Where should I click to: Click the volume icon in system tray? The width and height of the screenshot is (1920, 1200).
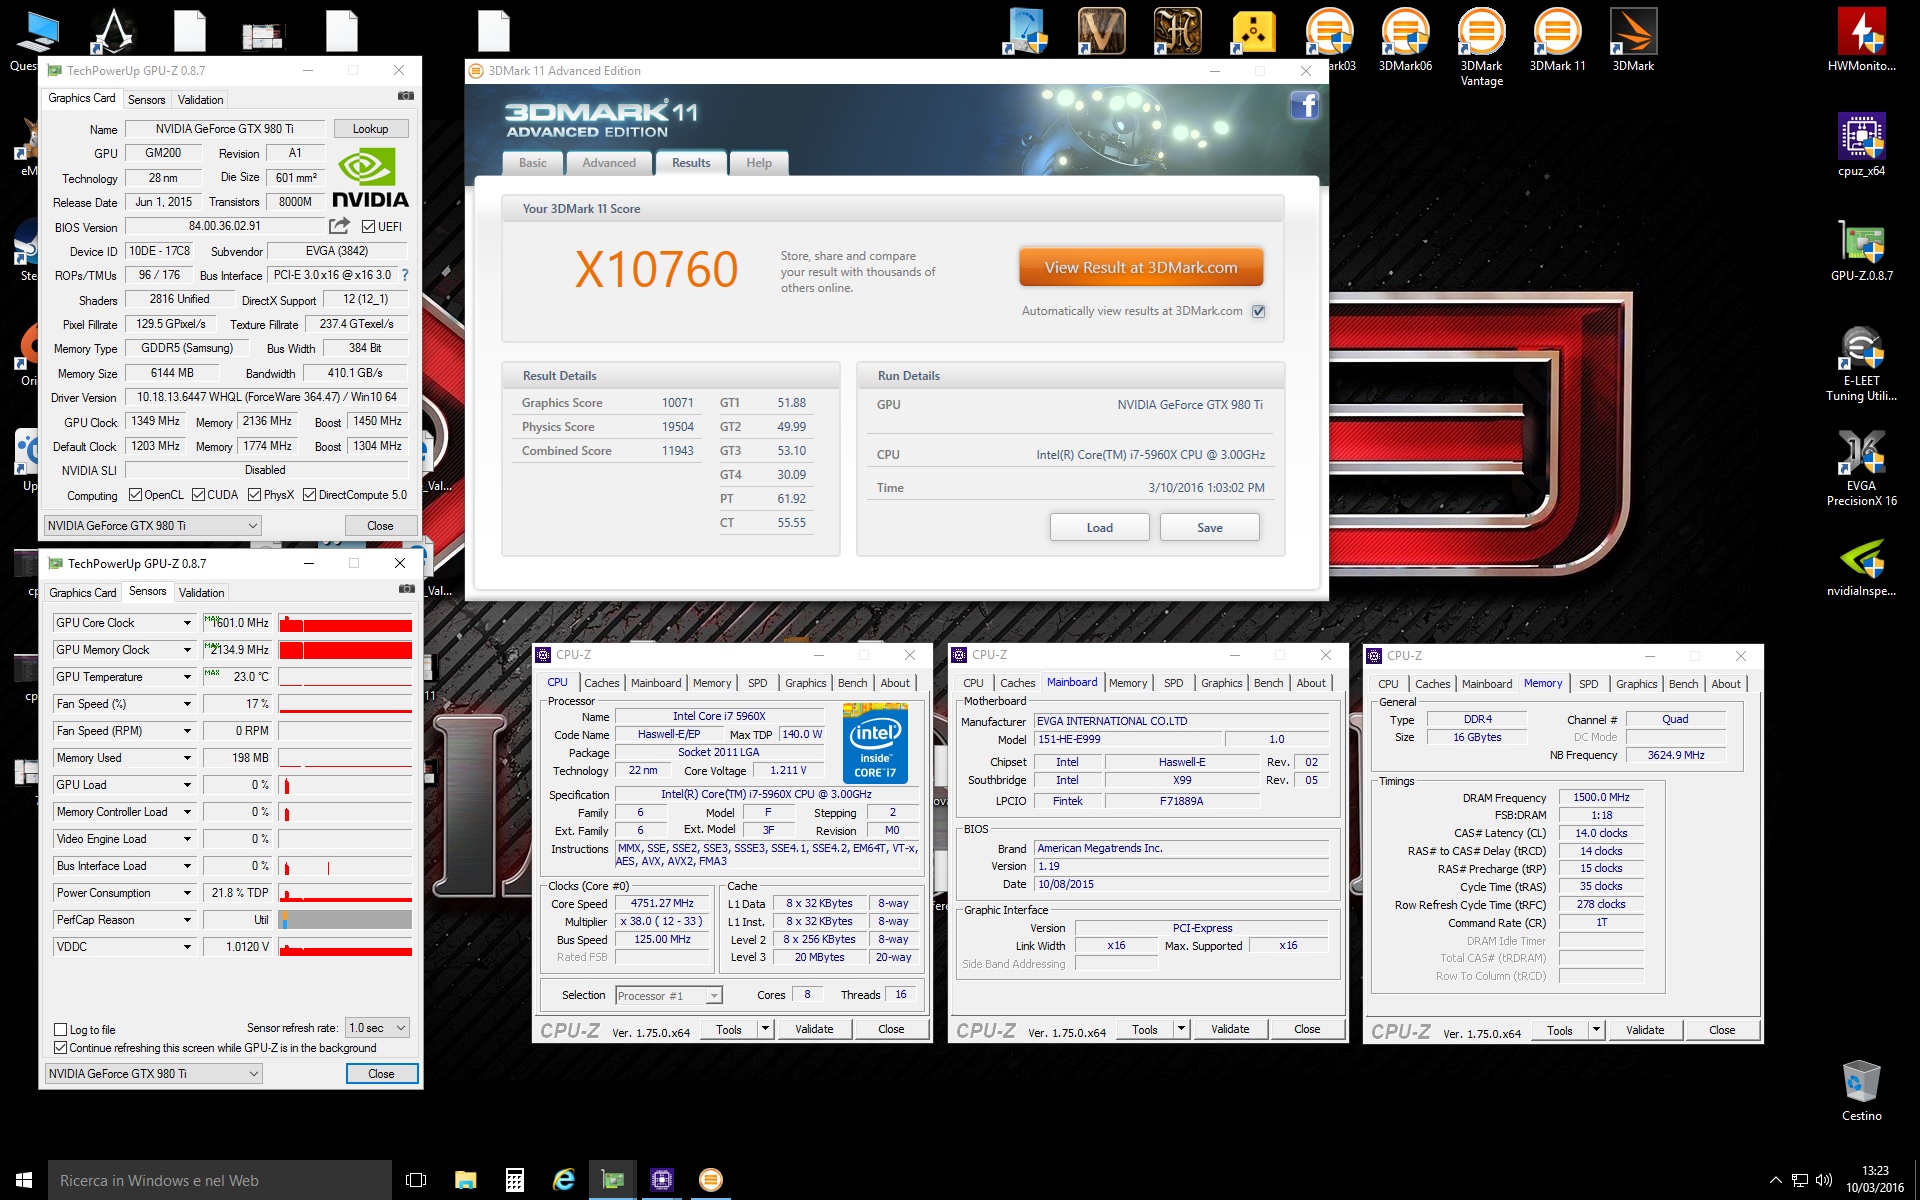tap(1823, 1180)
